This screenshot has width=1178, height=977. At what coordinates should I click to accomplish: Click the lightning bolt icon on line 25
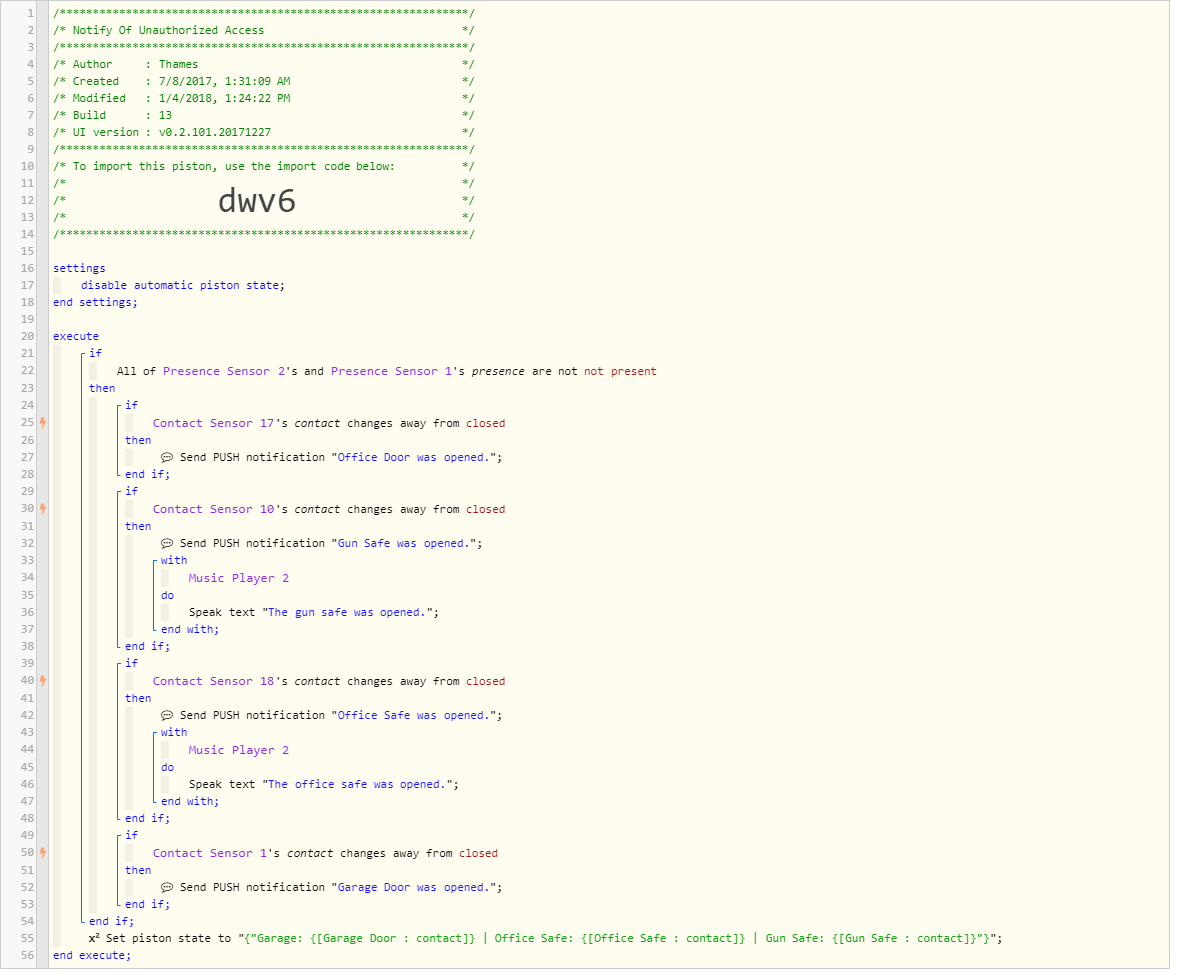pos(44,425)
